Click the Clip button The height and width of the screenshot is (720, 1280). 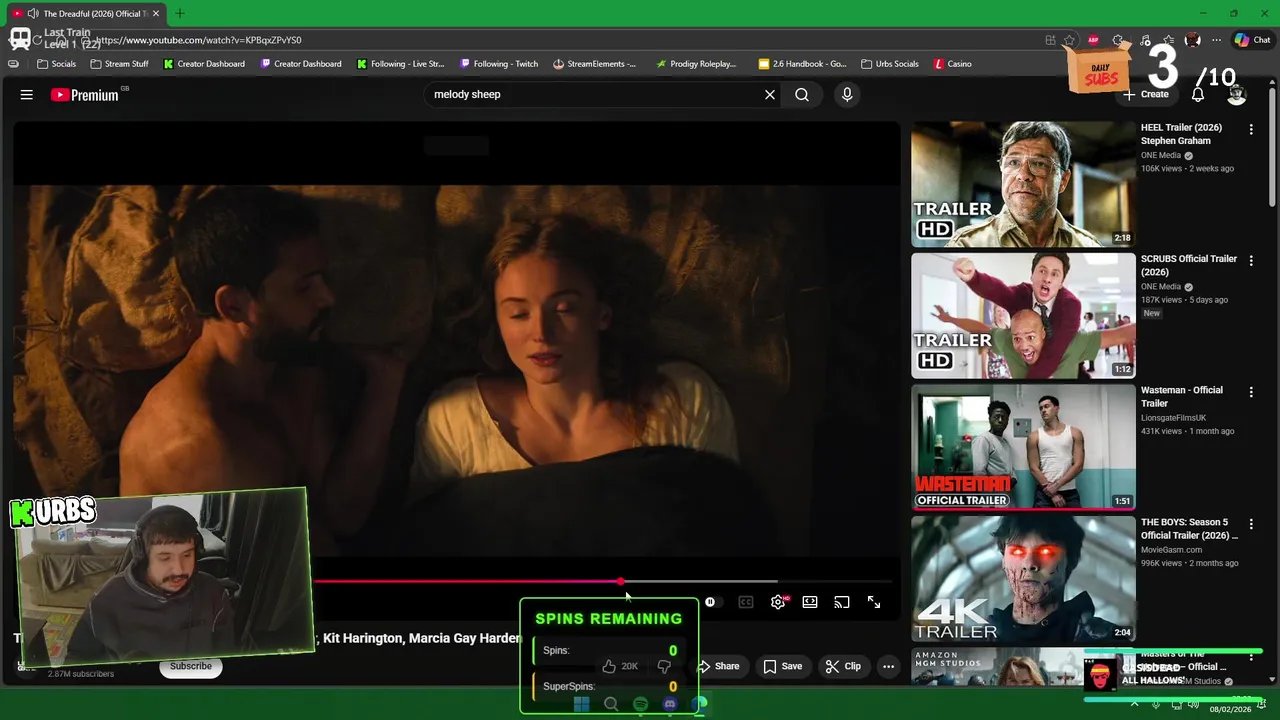(843, 666)
